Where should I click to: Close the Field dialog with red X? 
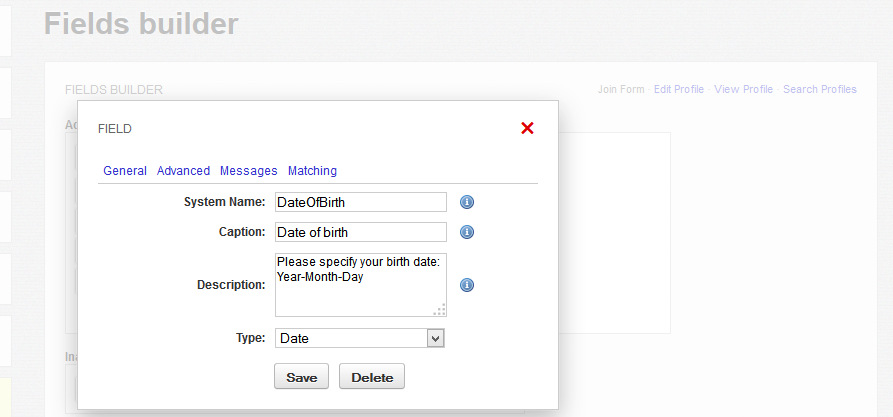point(528,128)
